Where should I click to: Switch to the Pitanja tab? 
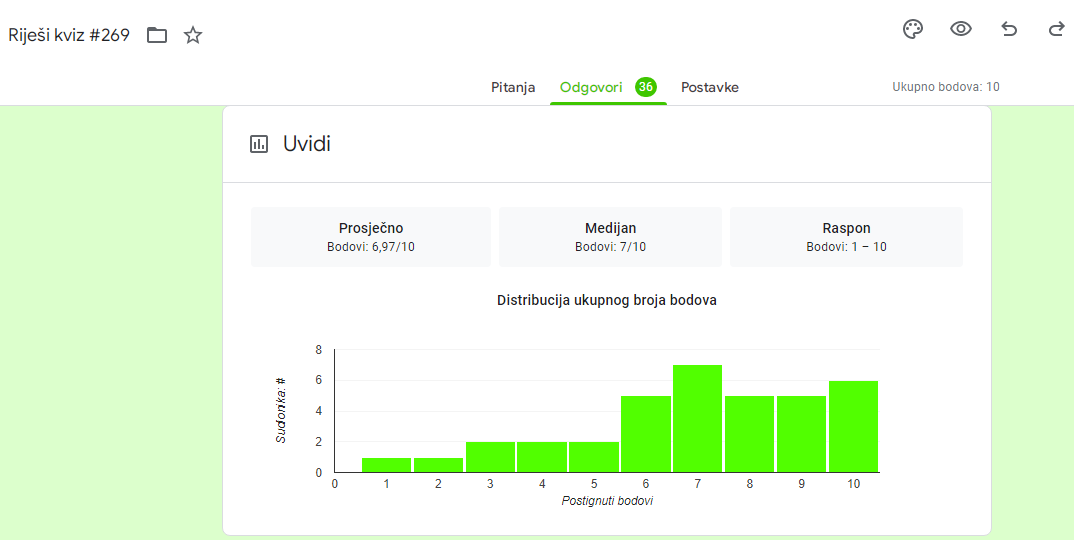point(513,88)
